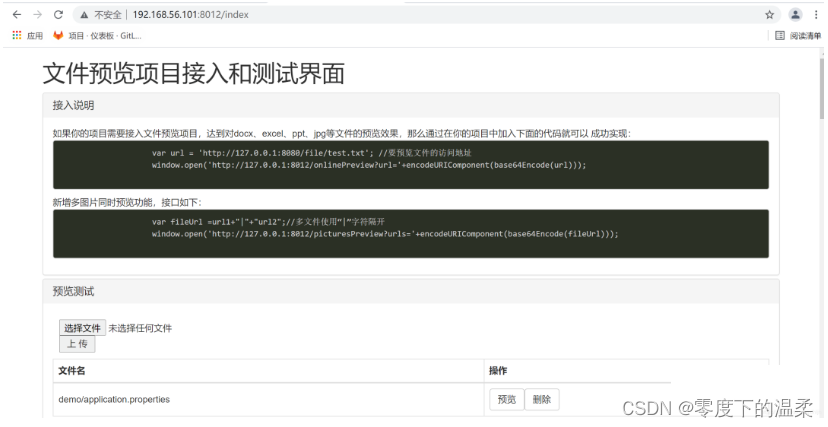828x427 pixels.
Task: Open the apps grid shortcut icon
Action: [17, 35]
